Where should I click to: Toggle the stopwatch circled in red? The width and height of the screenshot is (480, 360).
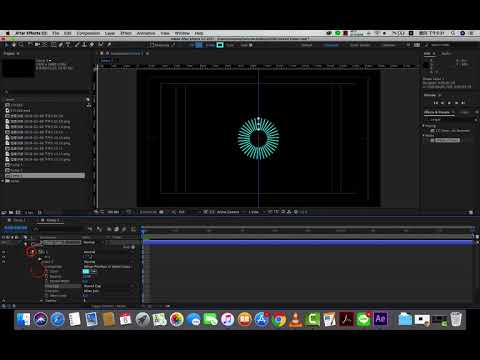click(x=32, y=252)
